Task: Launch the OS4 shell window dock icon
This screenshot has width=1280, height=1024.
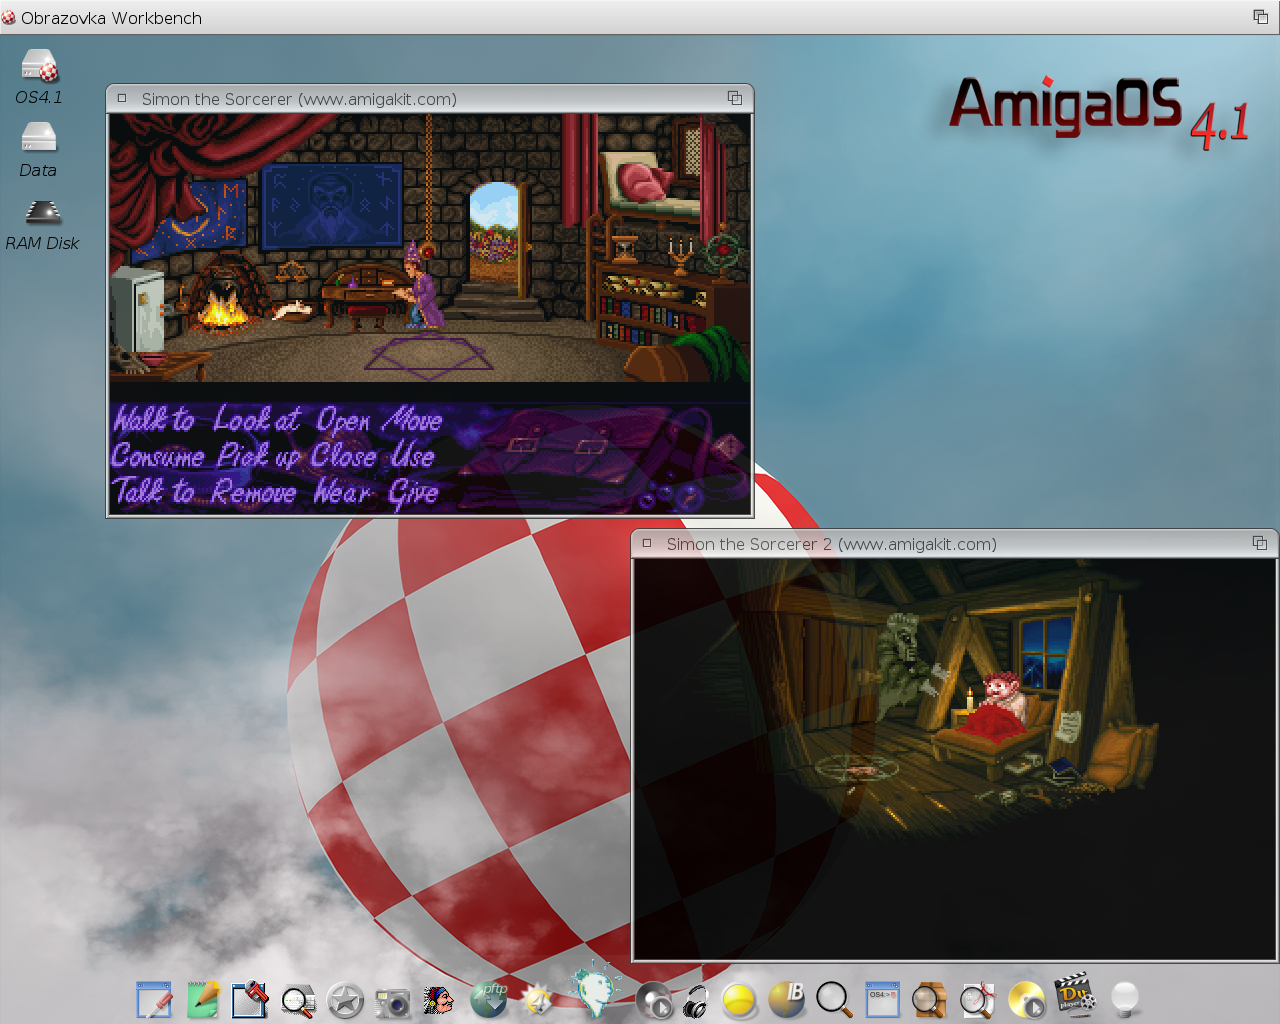Action: point(882,999)
